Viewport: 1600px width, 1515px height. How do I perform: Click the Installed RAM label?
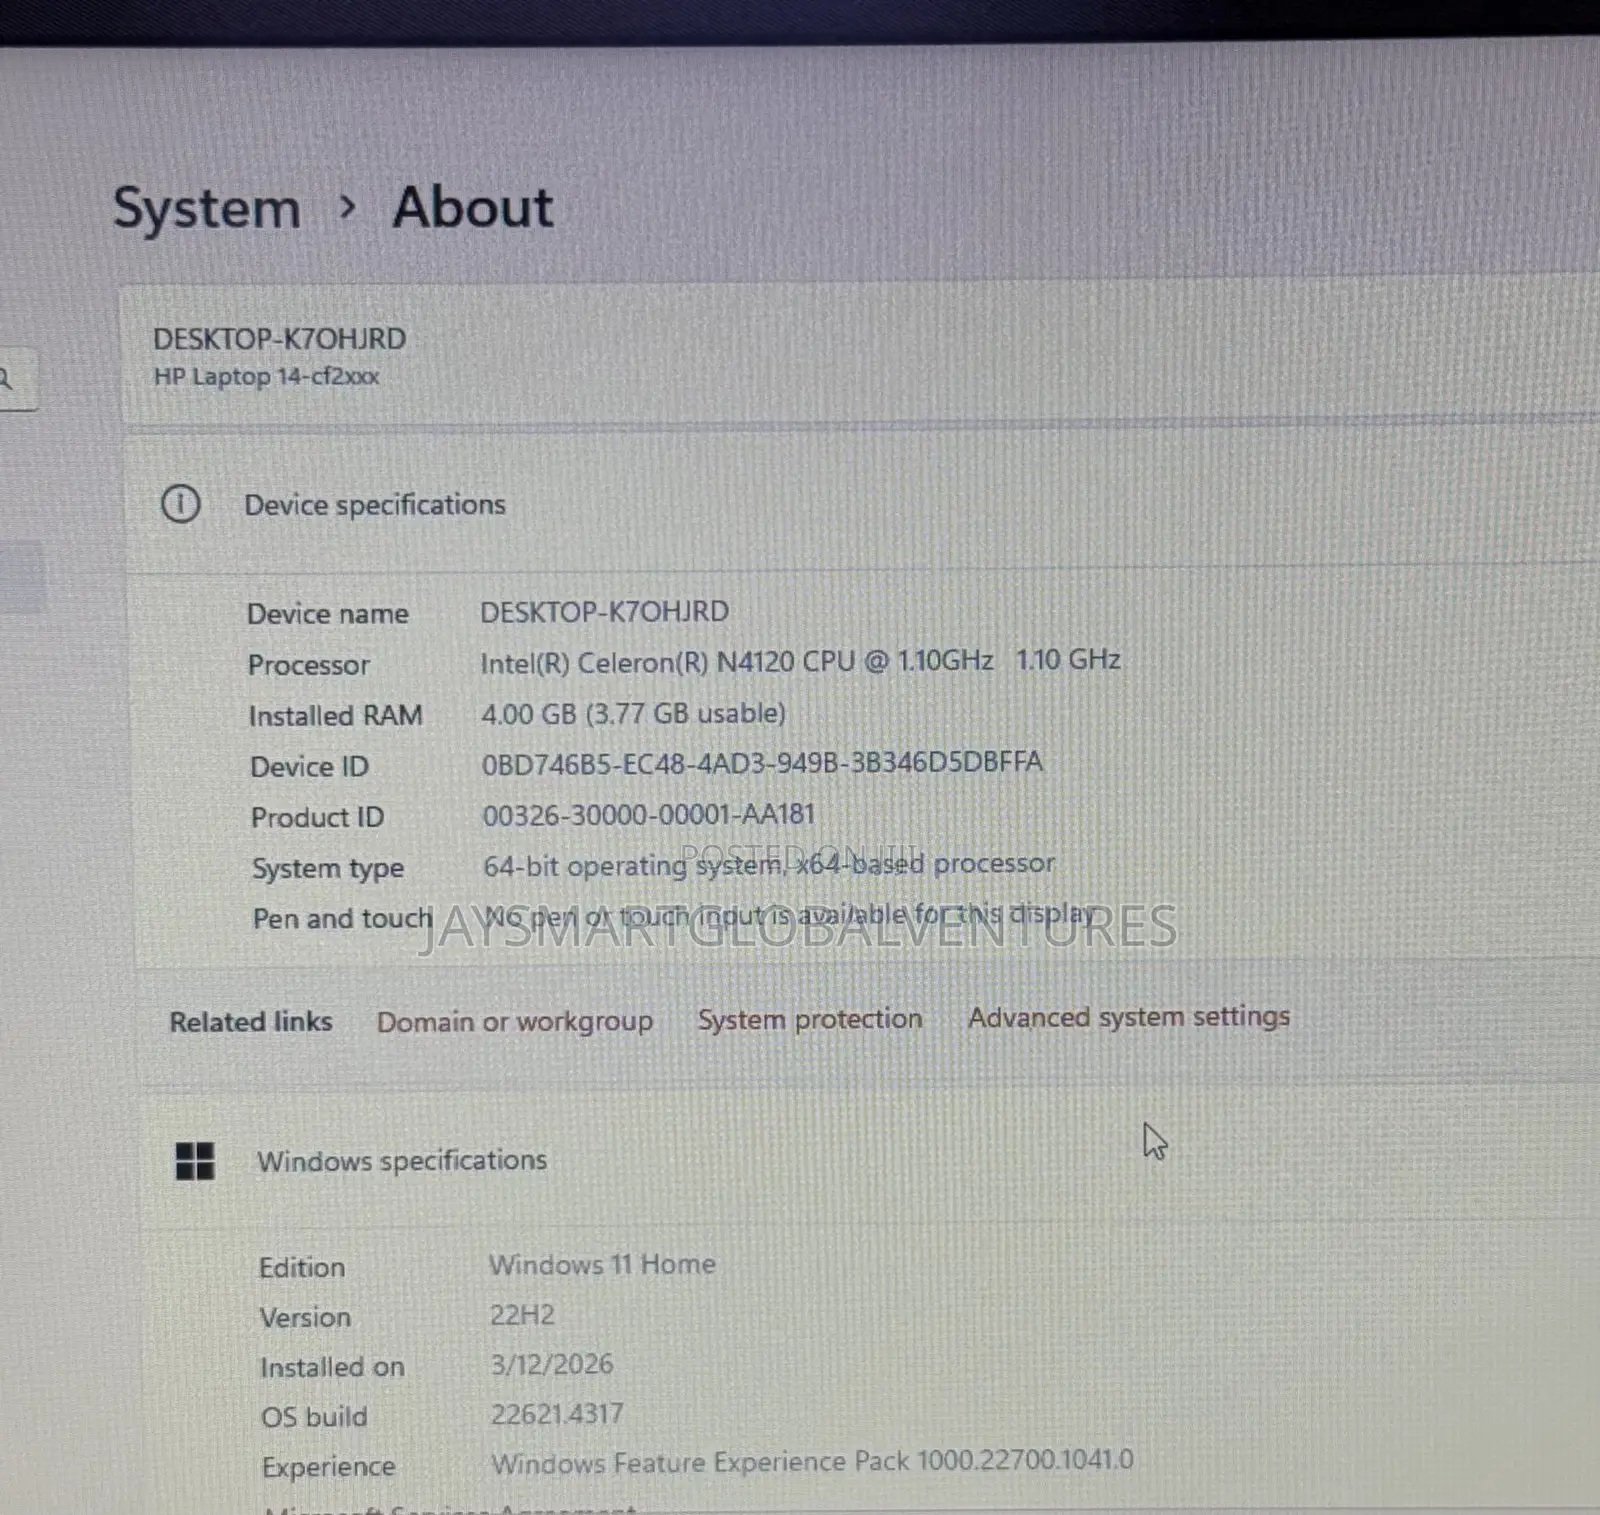tap(336, 716)
